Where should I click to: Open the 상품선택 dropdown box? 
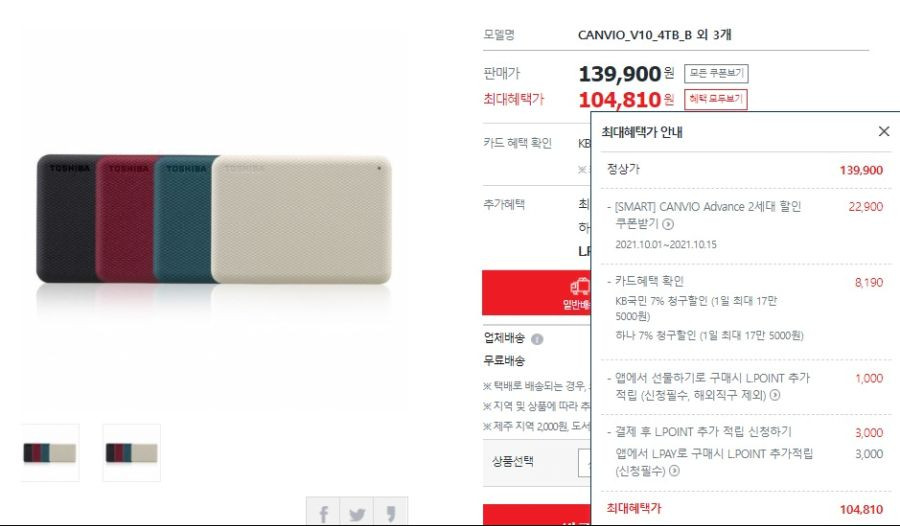point(584,462)
